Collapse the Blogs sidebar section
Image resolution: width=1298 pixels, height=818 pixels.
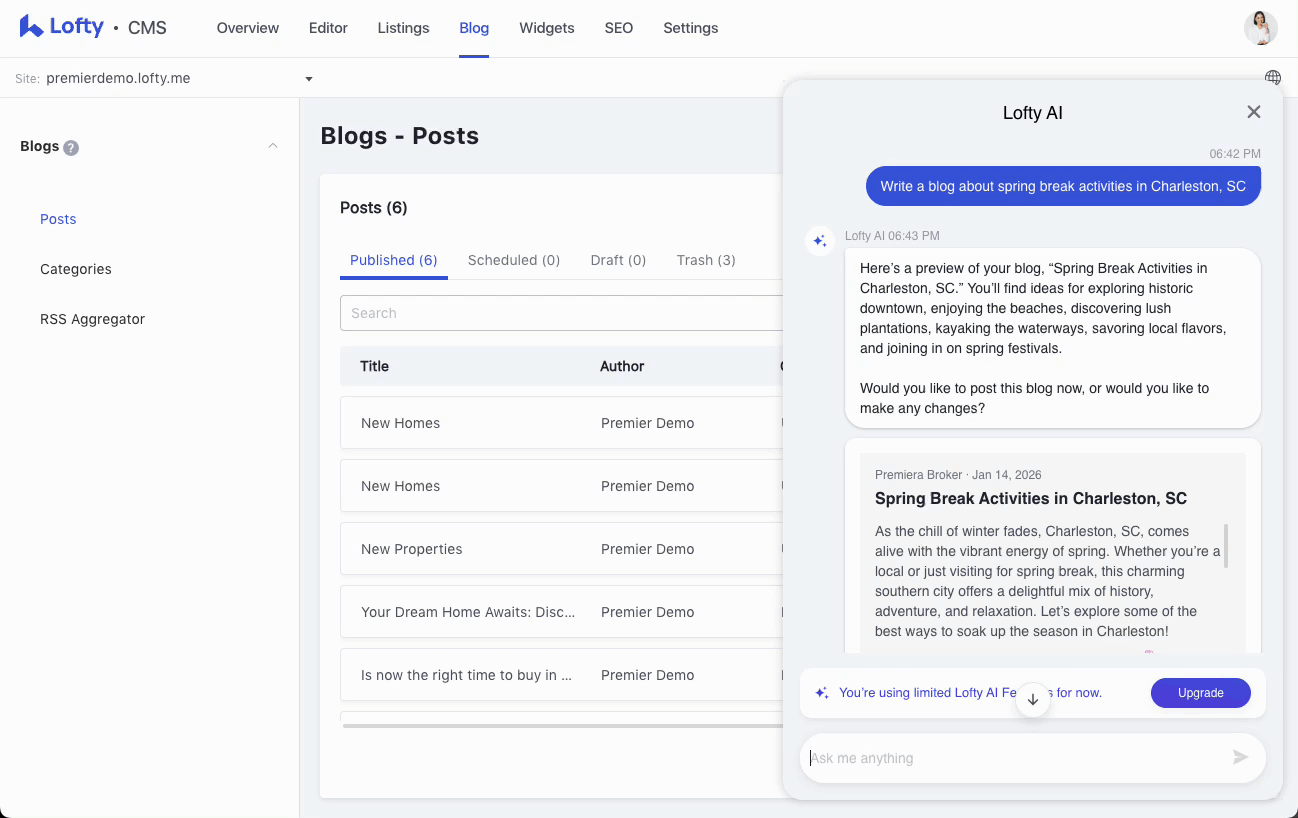273,146
